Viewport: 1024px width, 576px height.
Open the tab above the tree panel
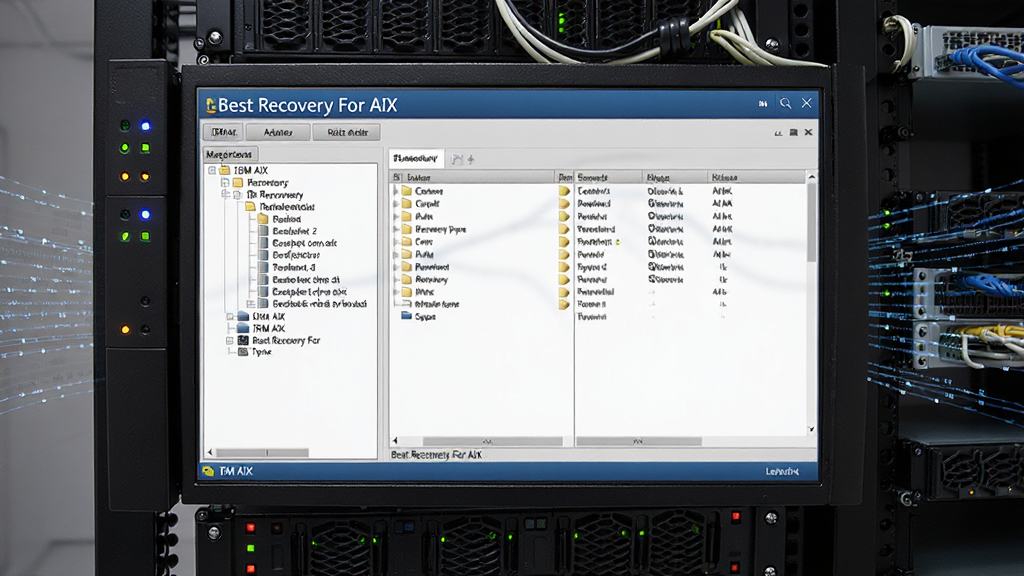[x=229, y=155]
